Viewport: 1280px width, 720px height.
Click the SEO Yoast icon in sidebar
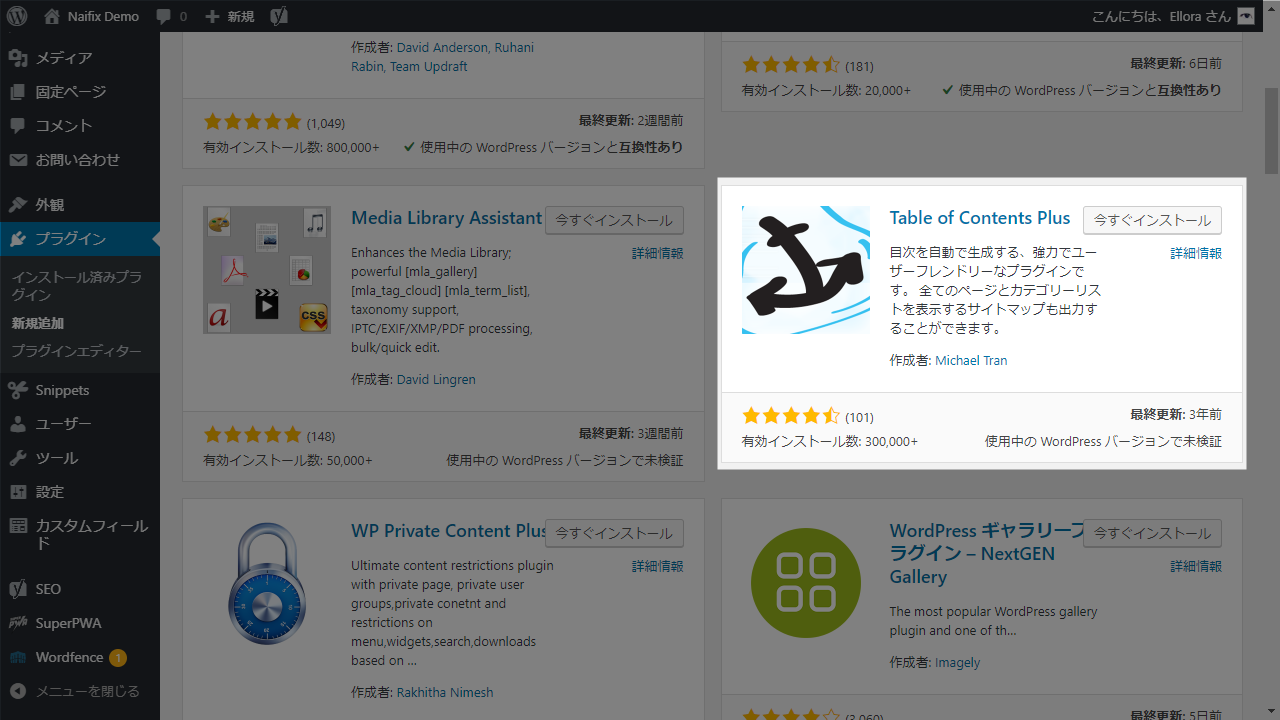18,589
